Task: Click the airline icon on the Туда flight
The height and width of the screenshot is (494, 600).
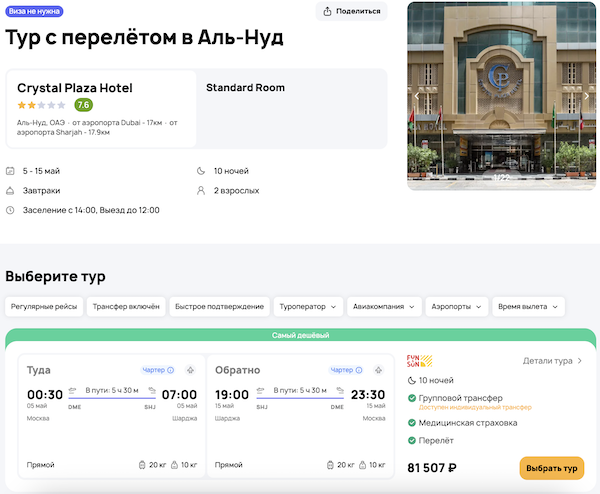Action: click(189, 370)
